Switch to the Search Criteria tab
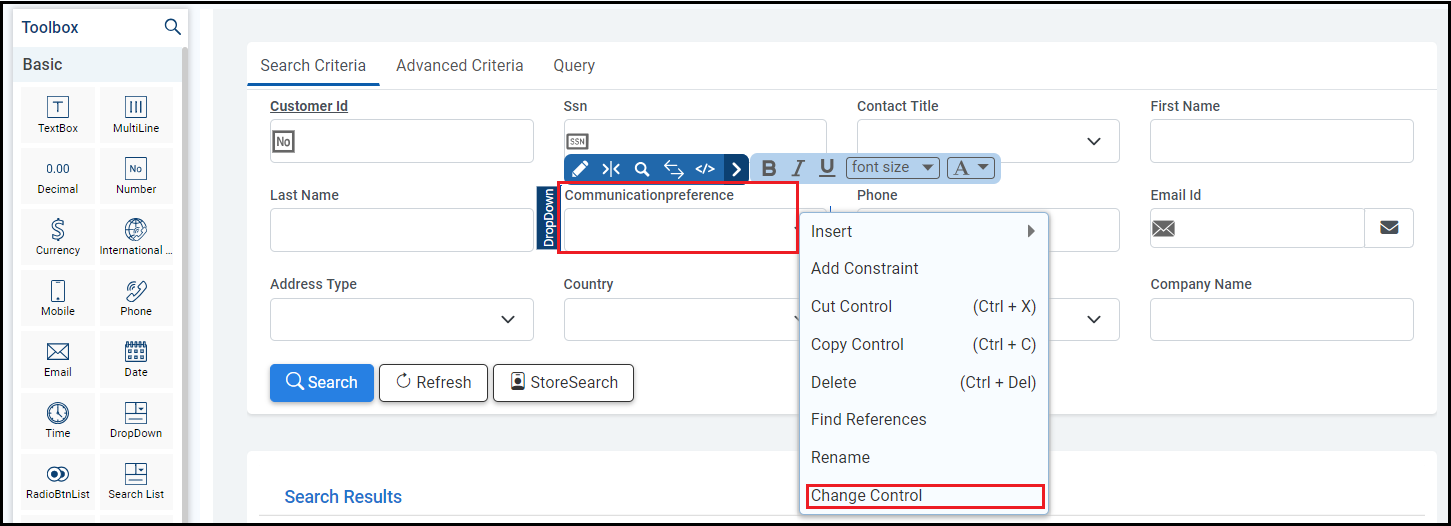 pos(313,65)
